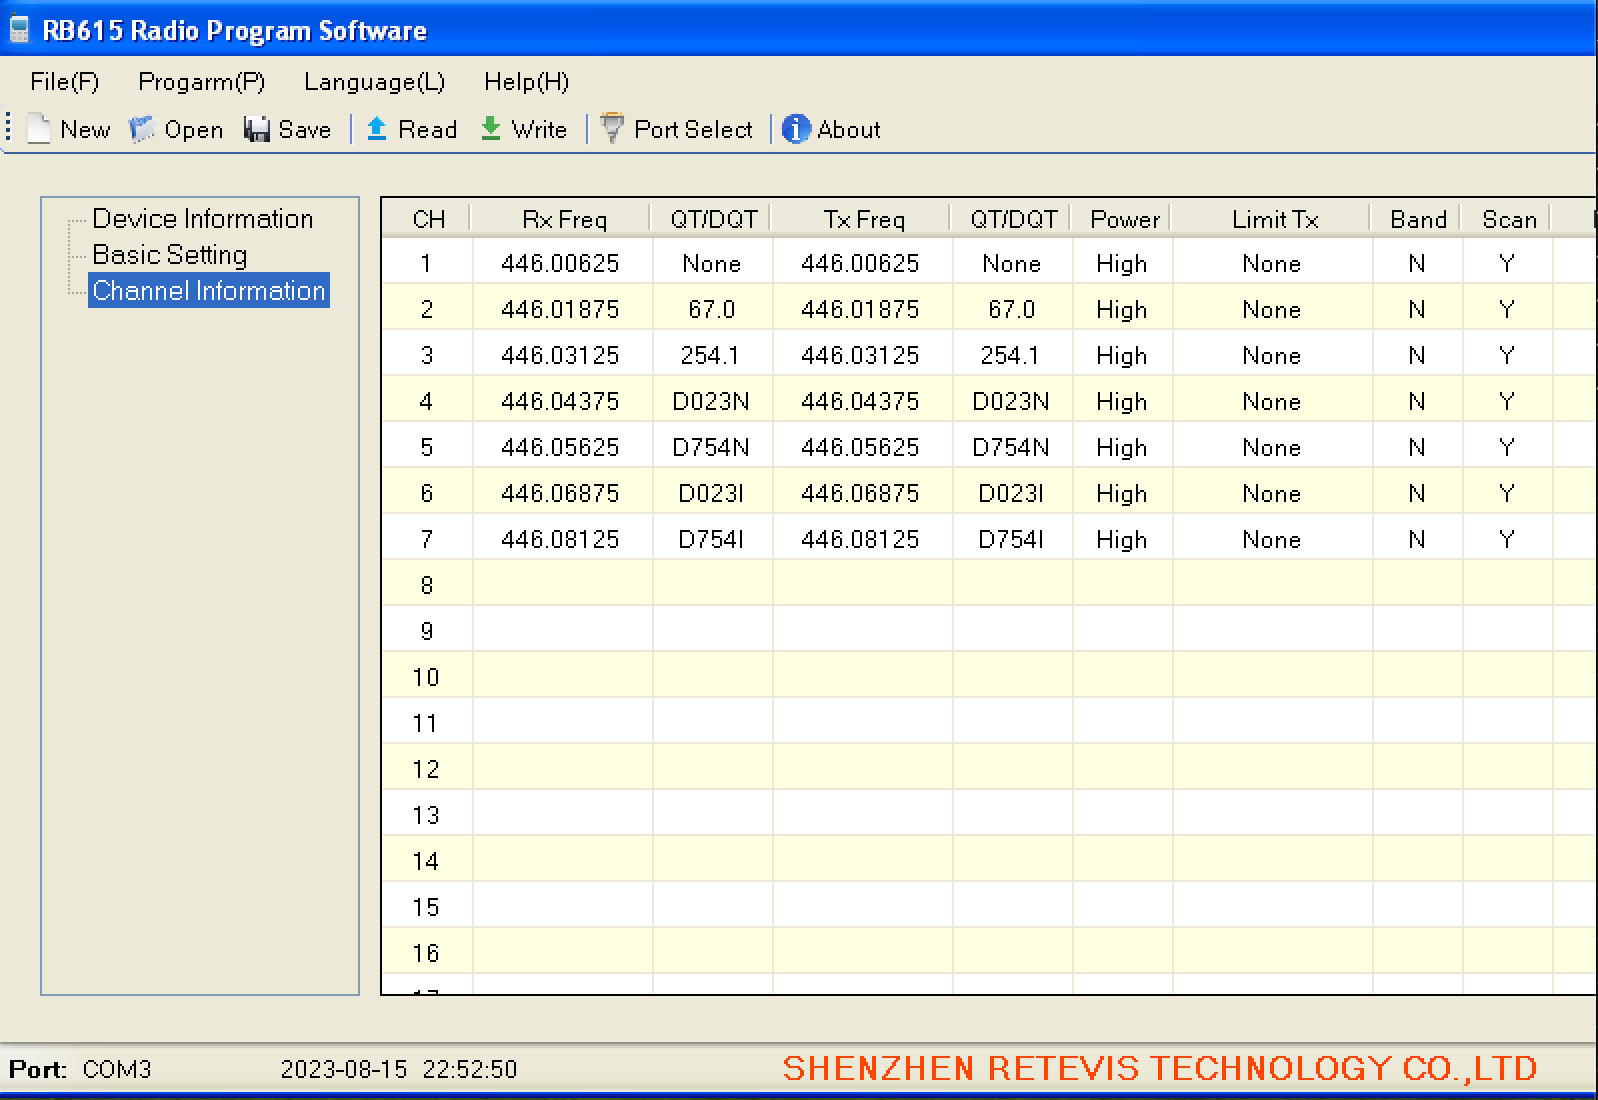The height and width of the screenshot is (1100, 1598).
Task: Click the About info icon
Action: pyautogui.click(x=796, y=129)
